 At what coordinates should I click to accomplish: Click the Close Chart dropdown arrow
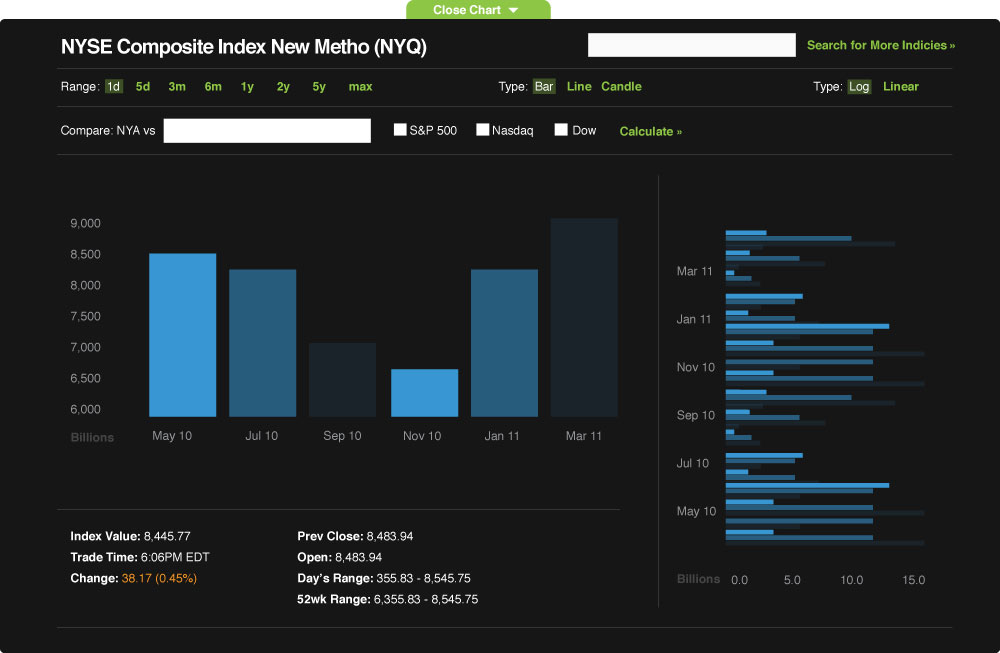coord(513,10)
